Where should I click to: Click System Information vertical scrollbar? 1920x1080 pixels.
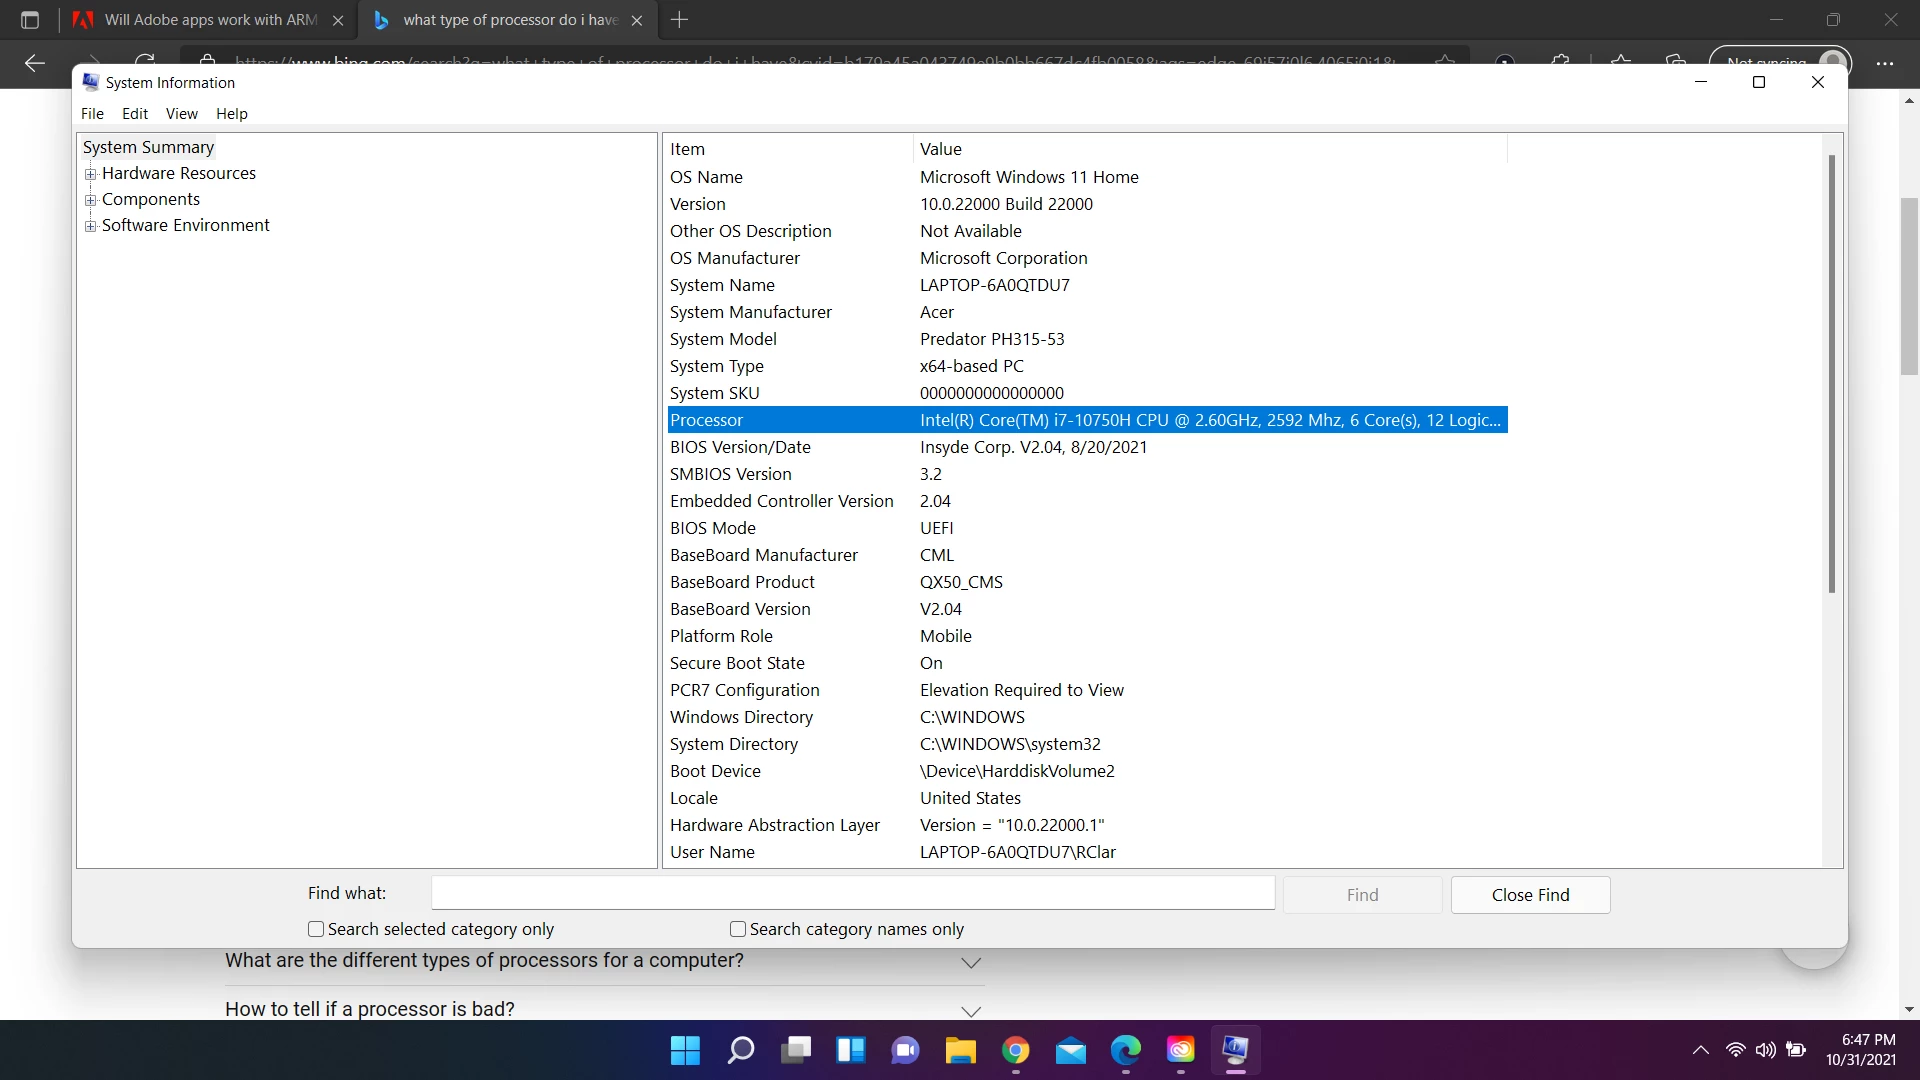(1832, 373)
